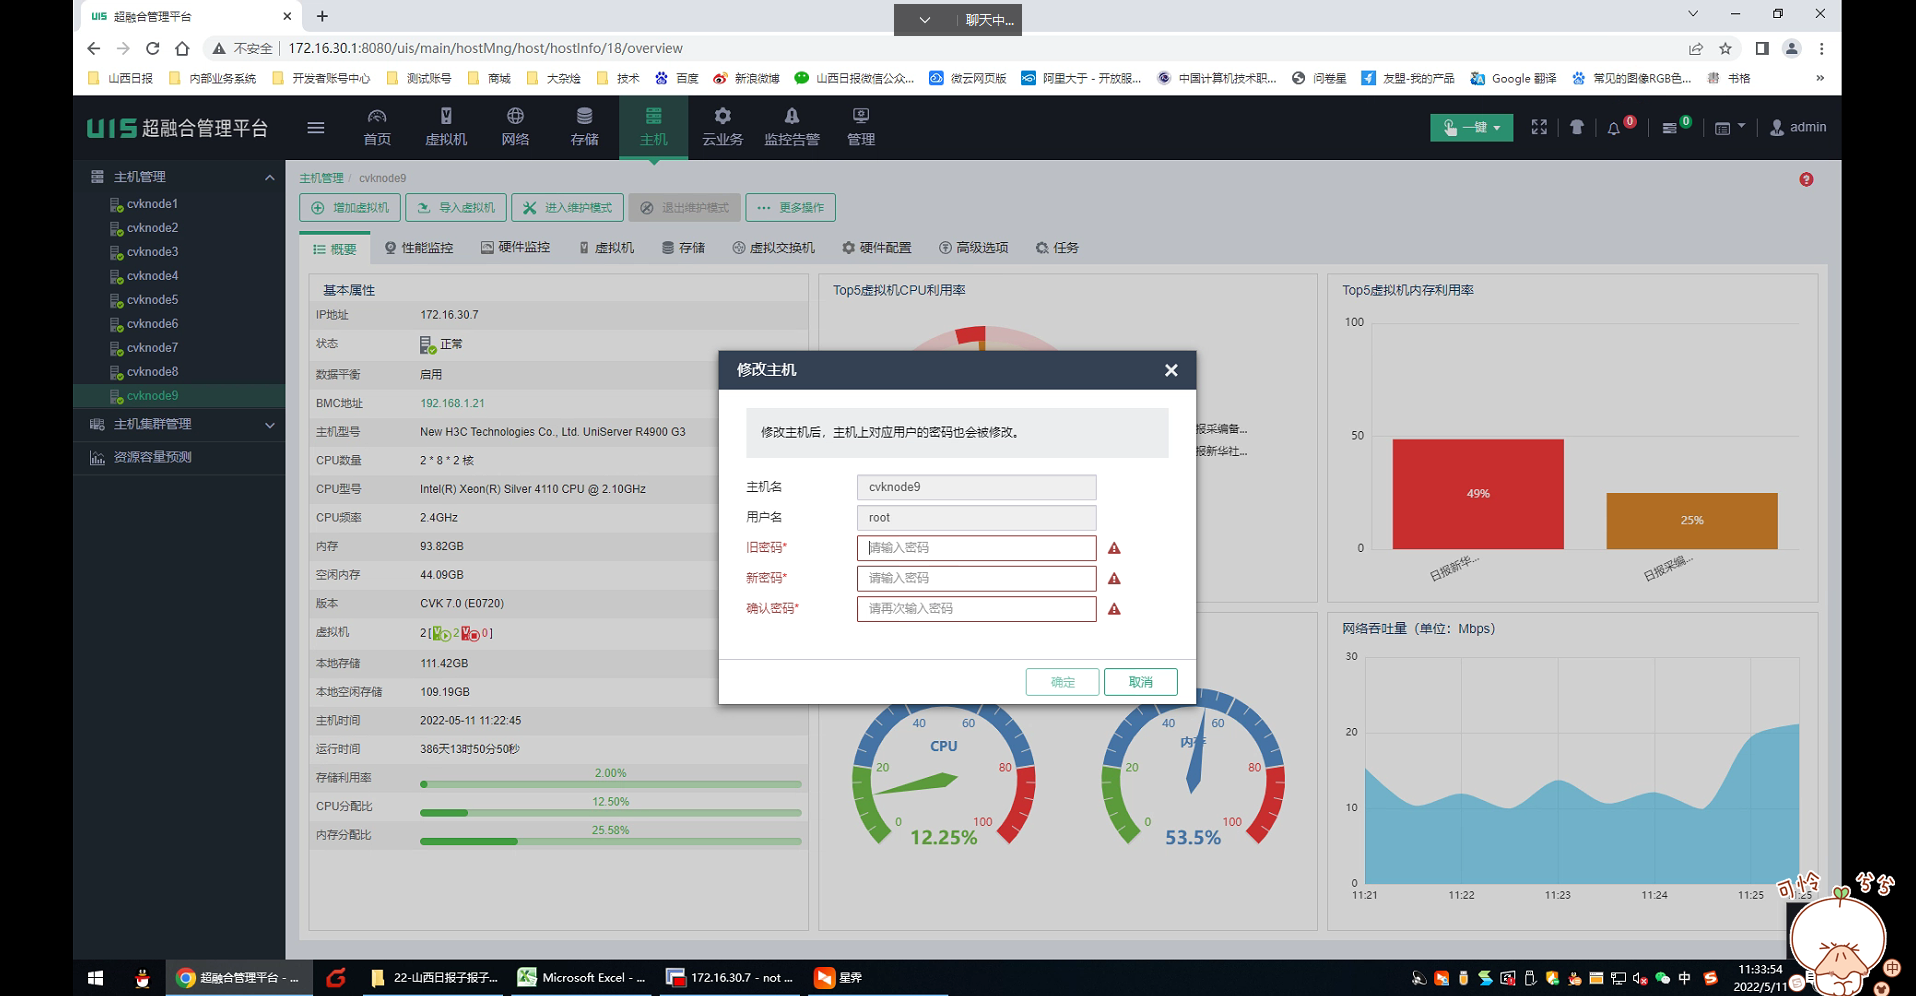The height and width of the screenshot is (996, 1916).
Task: Open the admin user menu
Action: click(1798, 127)
